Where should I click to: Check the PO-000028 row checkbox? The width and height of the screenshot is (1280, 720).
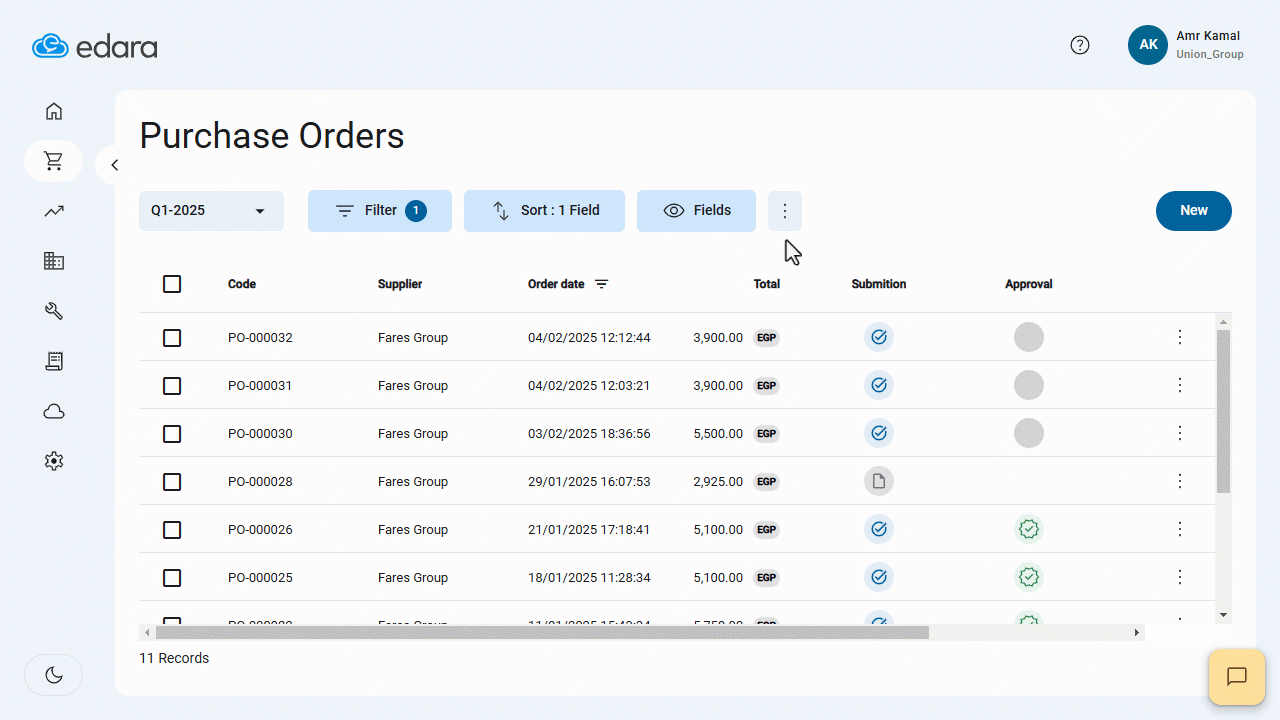(172, 482)
